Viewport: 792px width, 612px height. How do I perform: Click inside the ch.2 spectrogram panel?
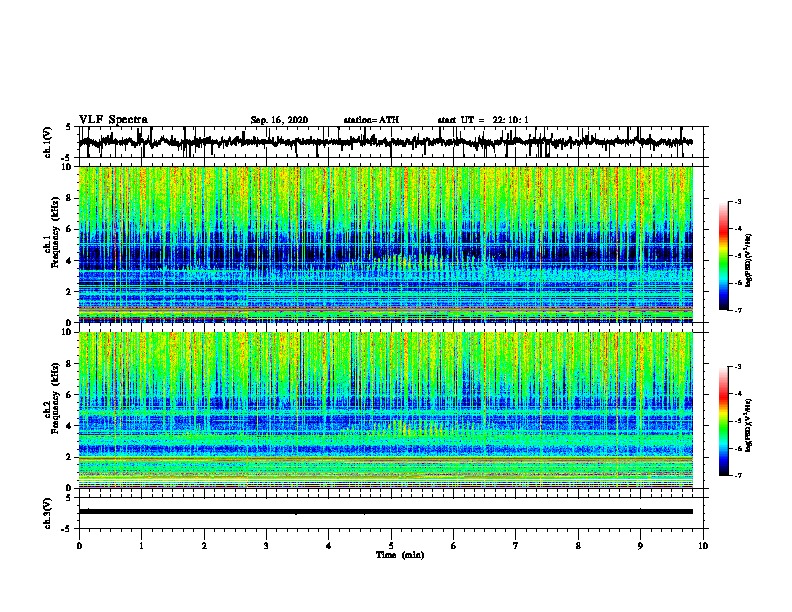coord(385,410)
